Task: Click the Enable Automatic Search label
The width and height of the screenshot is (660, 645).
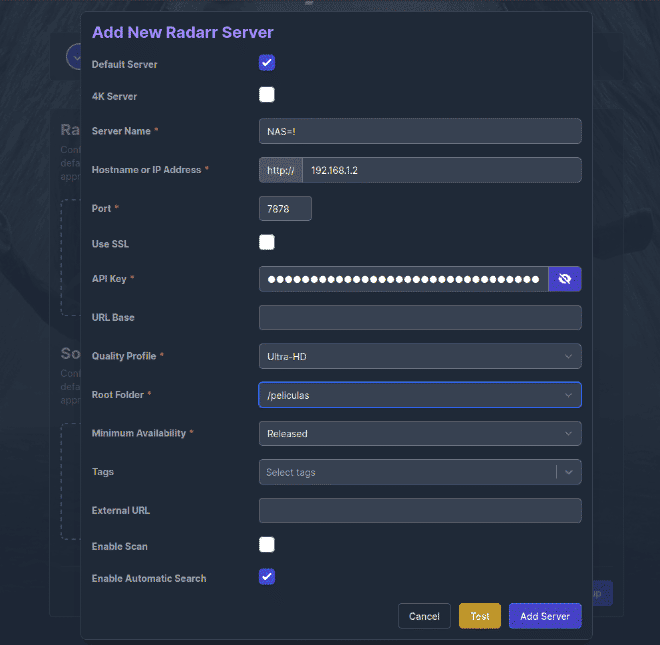Action: [149, 578]
